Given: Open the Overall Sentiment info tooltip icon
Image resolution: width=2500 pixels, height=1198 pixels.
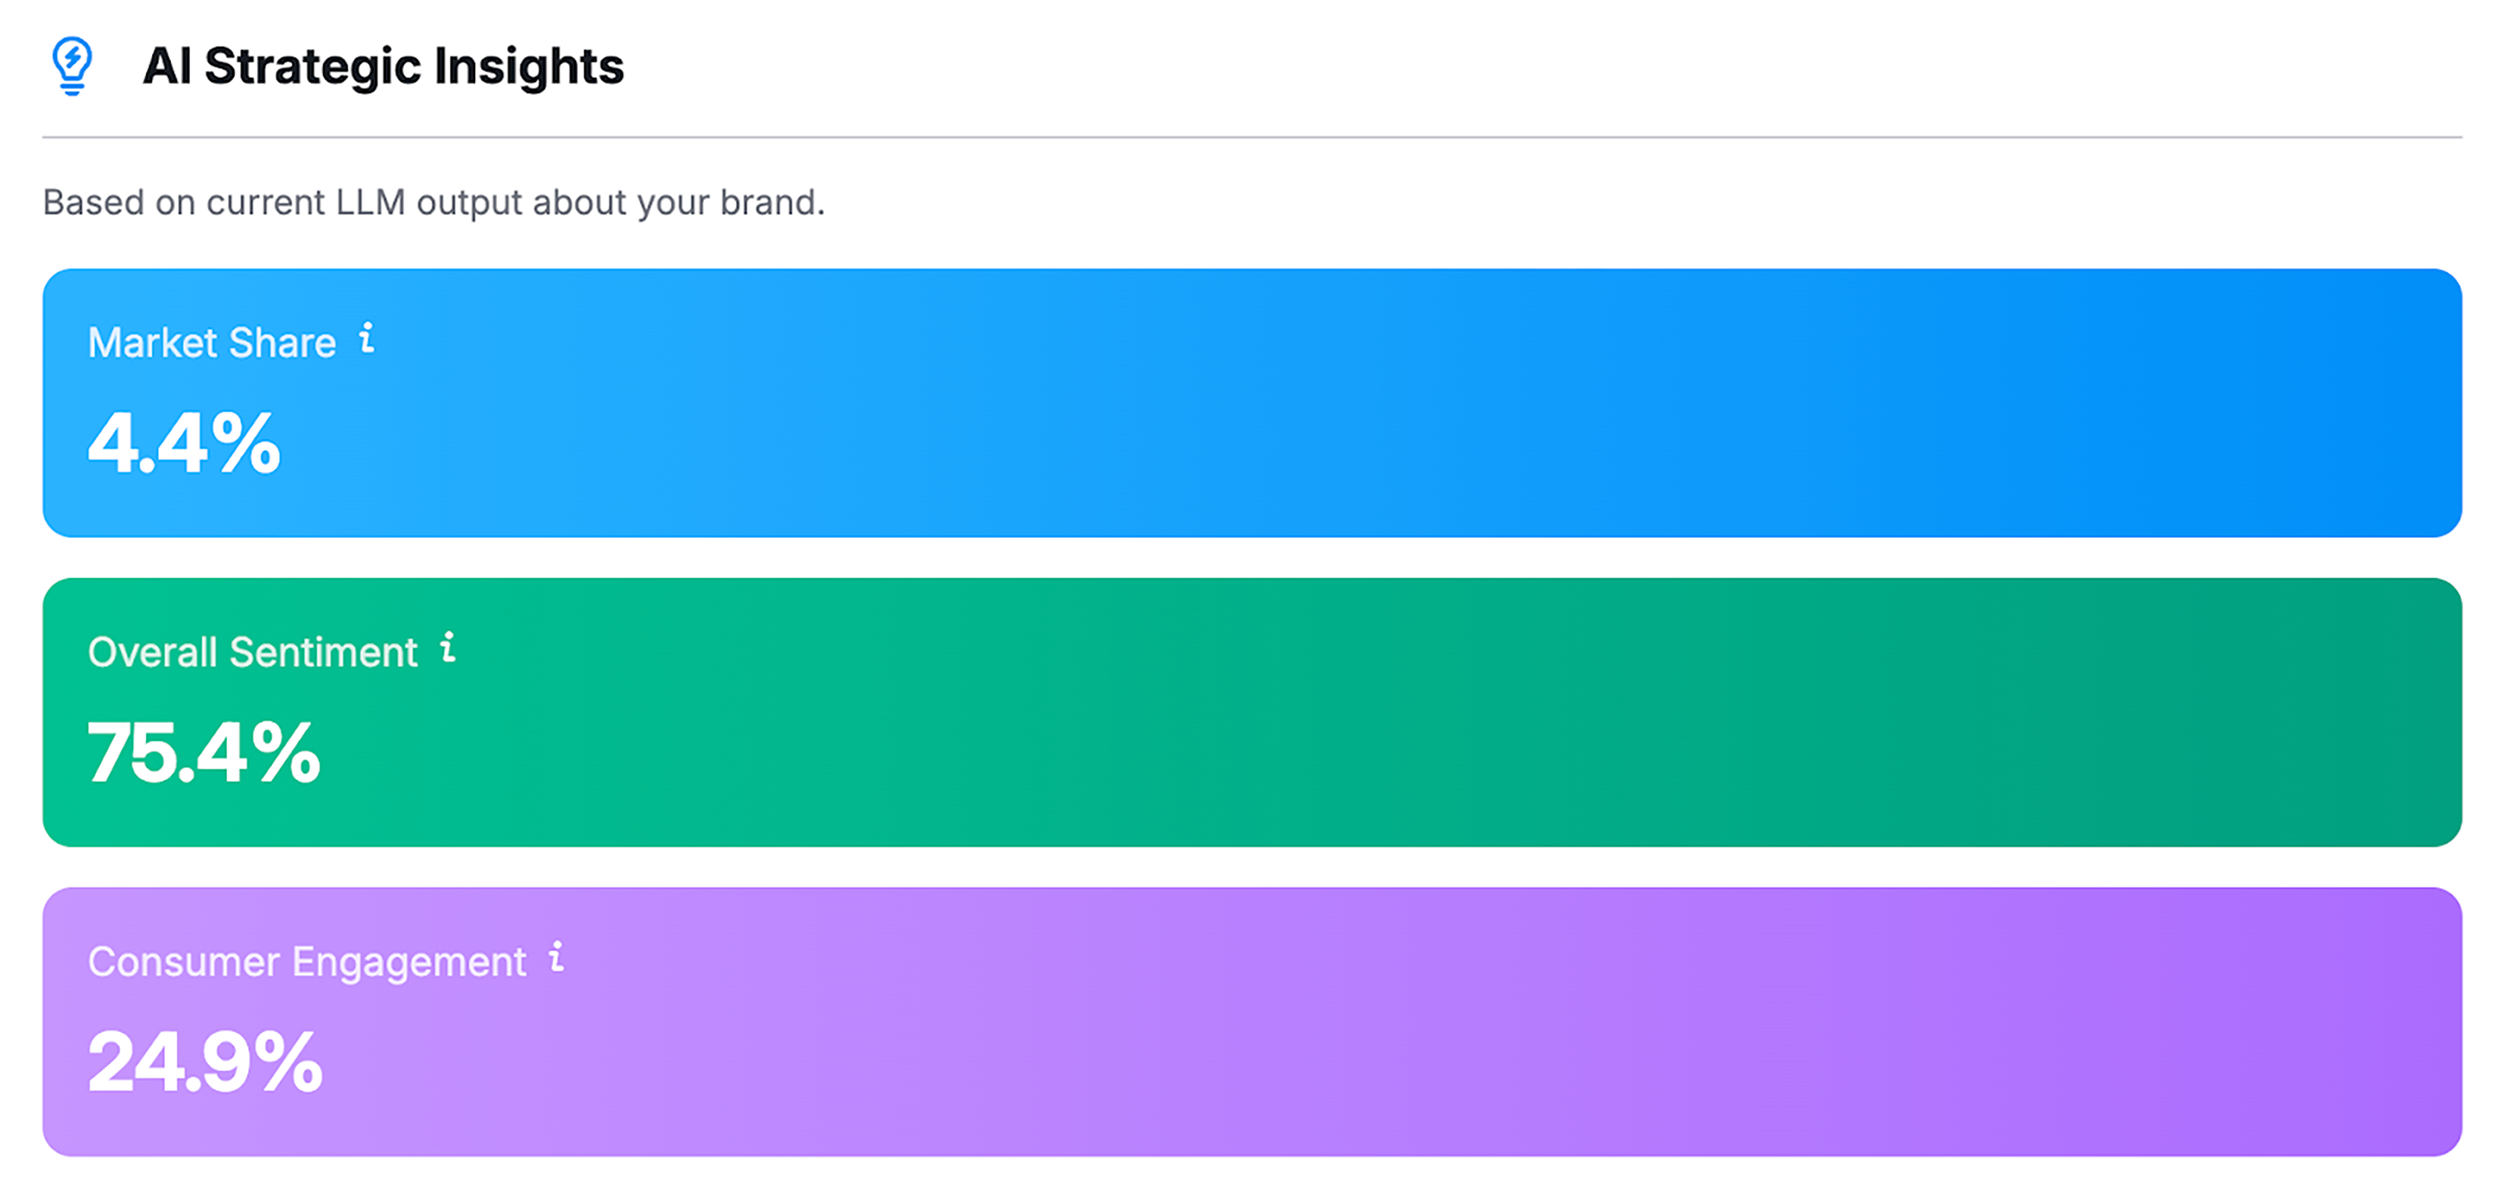Looking at the screenshot, I should point(448,648).
